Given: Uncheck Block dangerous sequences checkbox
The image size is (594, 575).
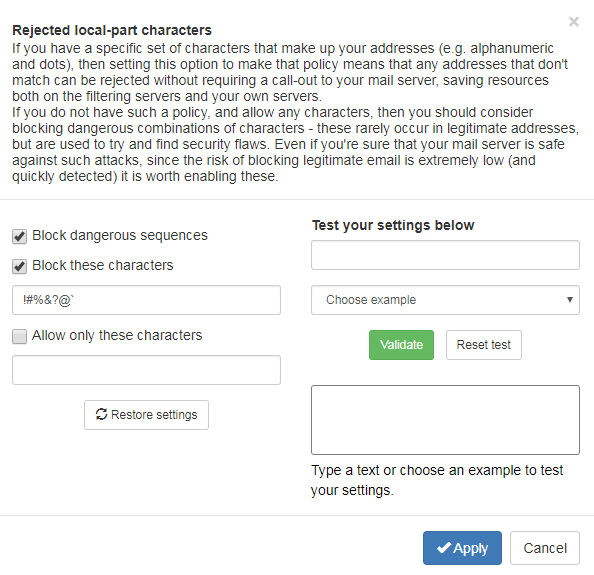Looking at the screenshot, I should tap(19, 237).
